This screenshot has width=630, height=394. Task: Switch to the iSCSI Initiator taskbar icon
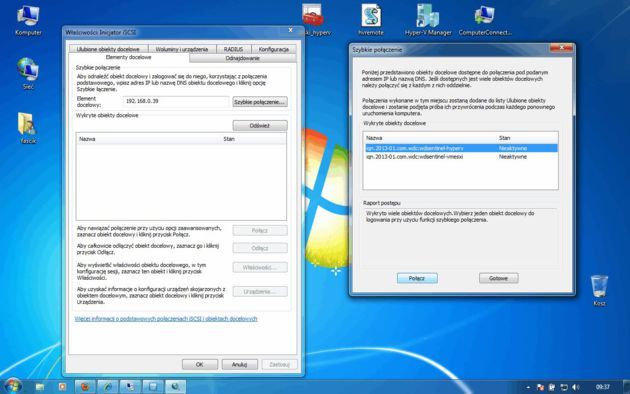point(176,387)
